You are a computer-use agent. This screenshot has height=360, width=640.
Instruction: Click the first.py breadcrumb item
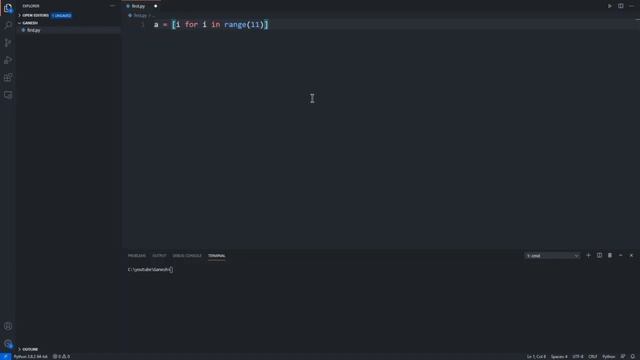click(140, 16)
